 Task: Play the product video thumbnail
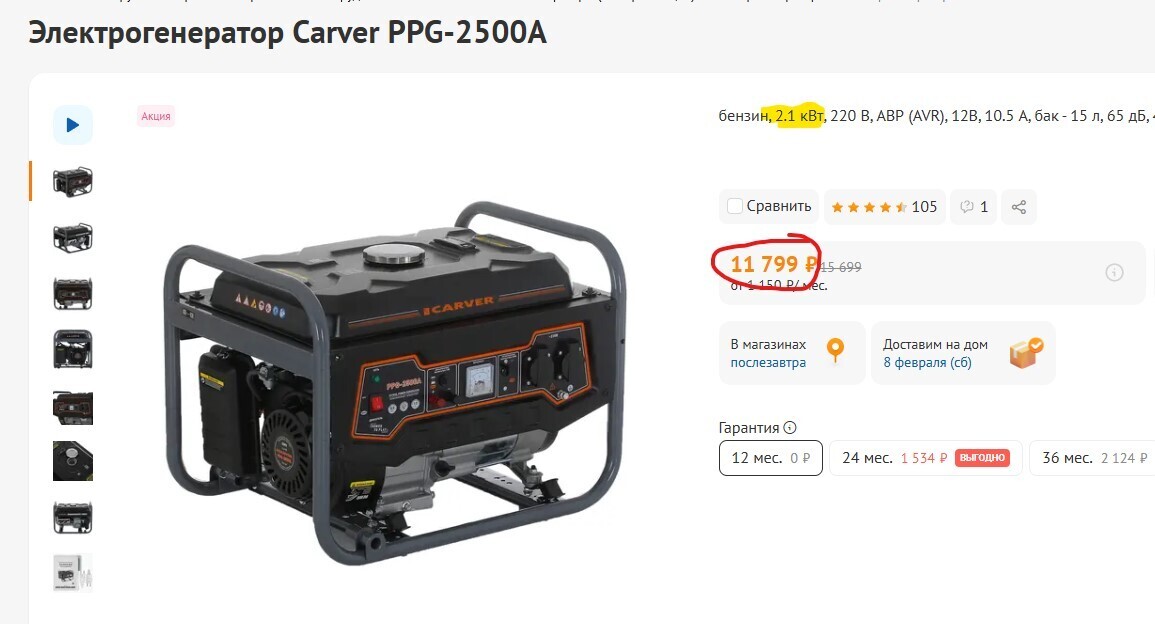pyautogui.click(x=73, y=125)
